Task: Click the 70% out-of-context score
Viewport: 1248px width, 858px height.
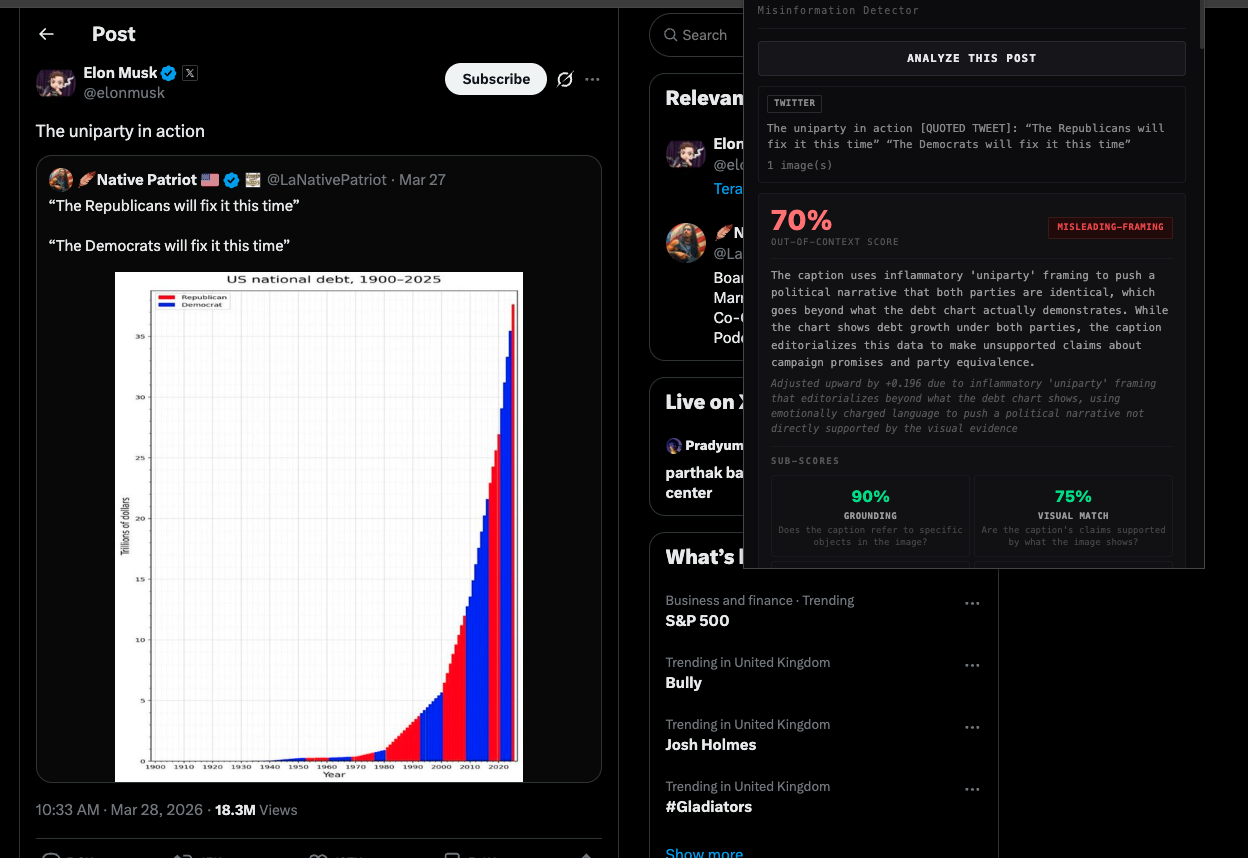Action: click(x=801, y=220)
